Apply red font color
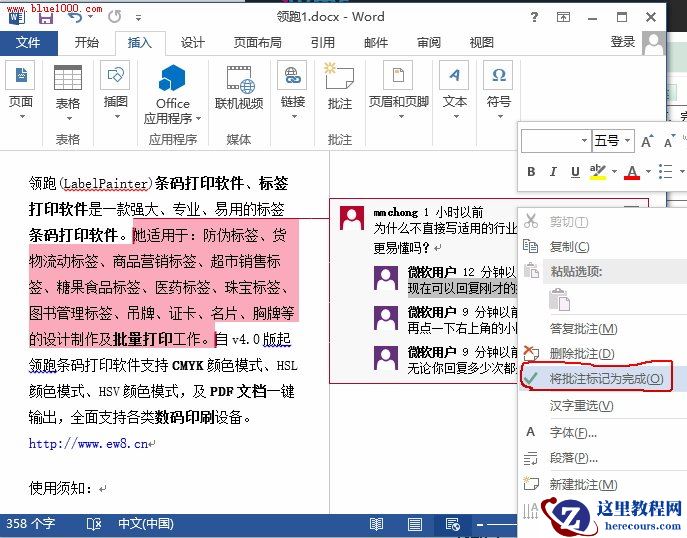This screenshot has height=538, width=687. tap(632, 172)
